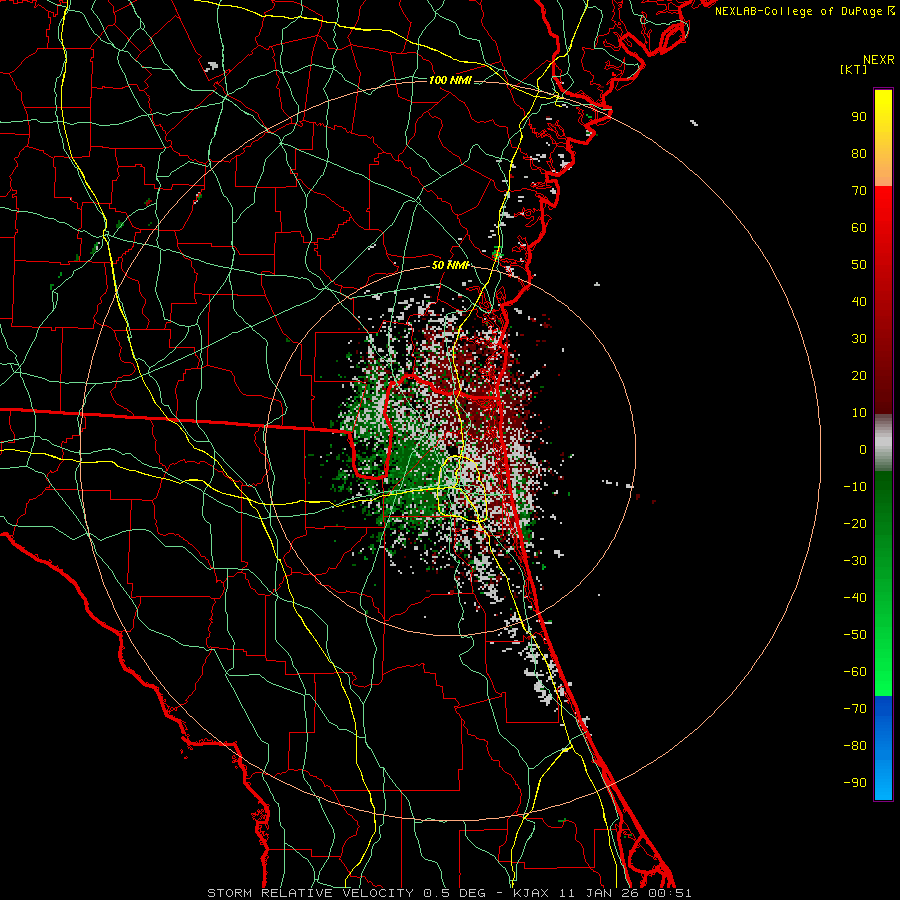This screenshot has width=900, height=900.
Task: Click the 100 NMI range ring label
Action: (x=450, y=80)
